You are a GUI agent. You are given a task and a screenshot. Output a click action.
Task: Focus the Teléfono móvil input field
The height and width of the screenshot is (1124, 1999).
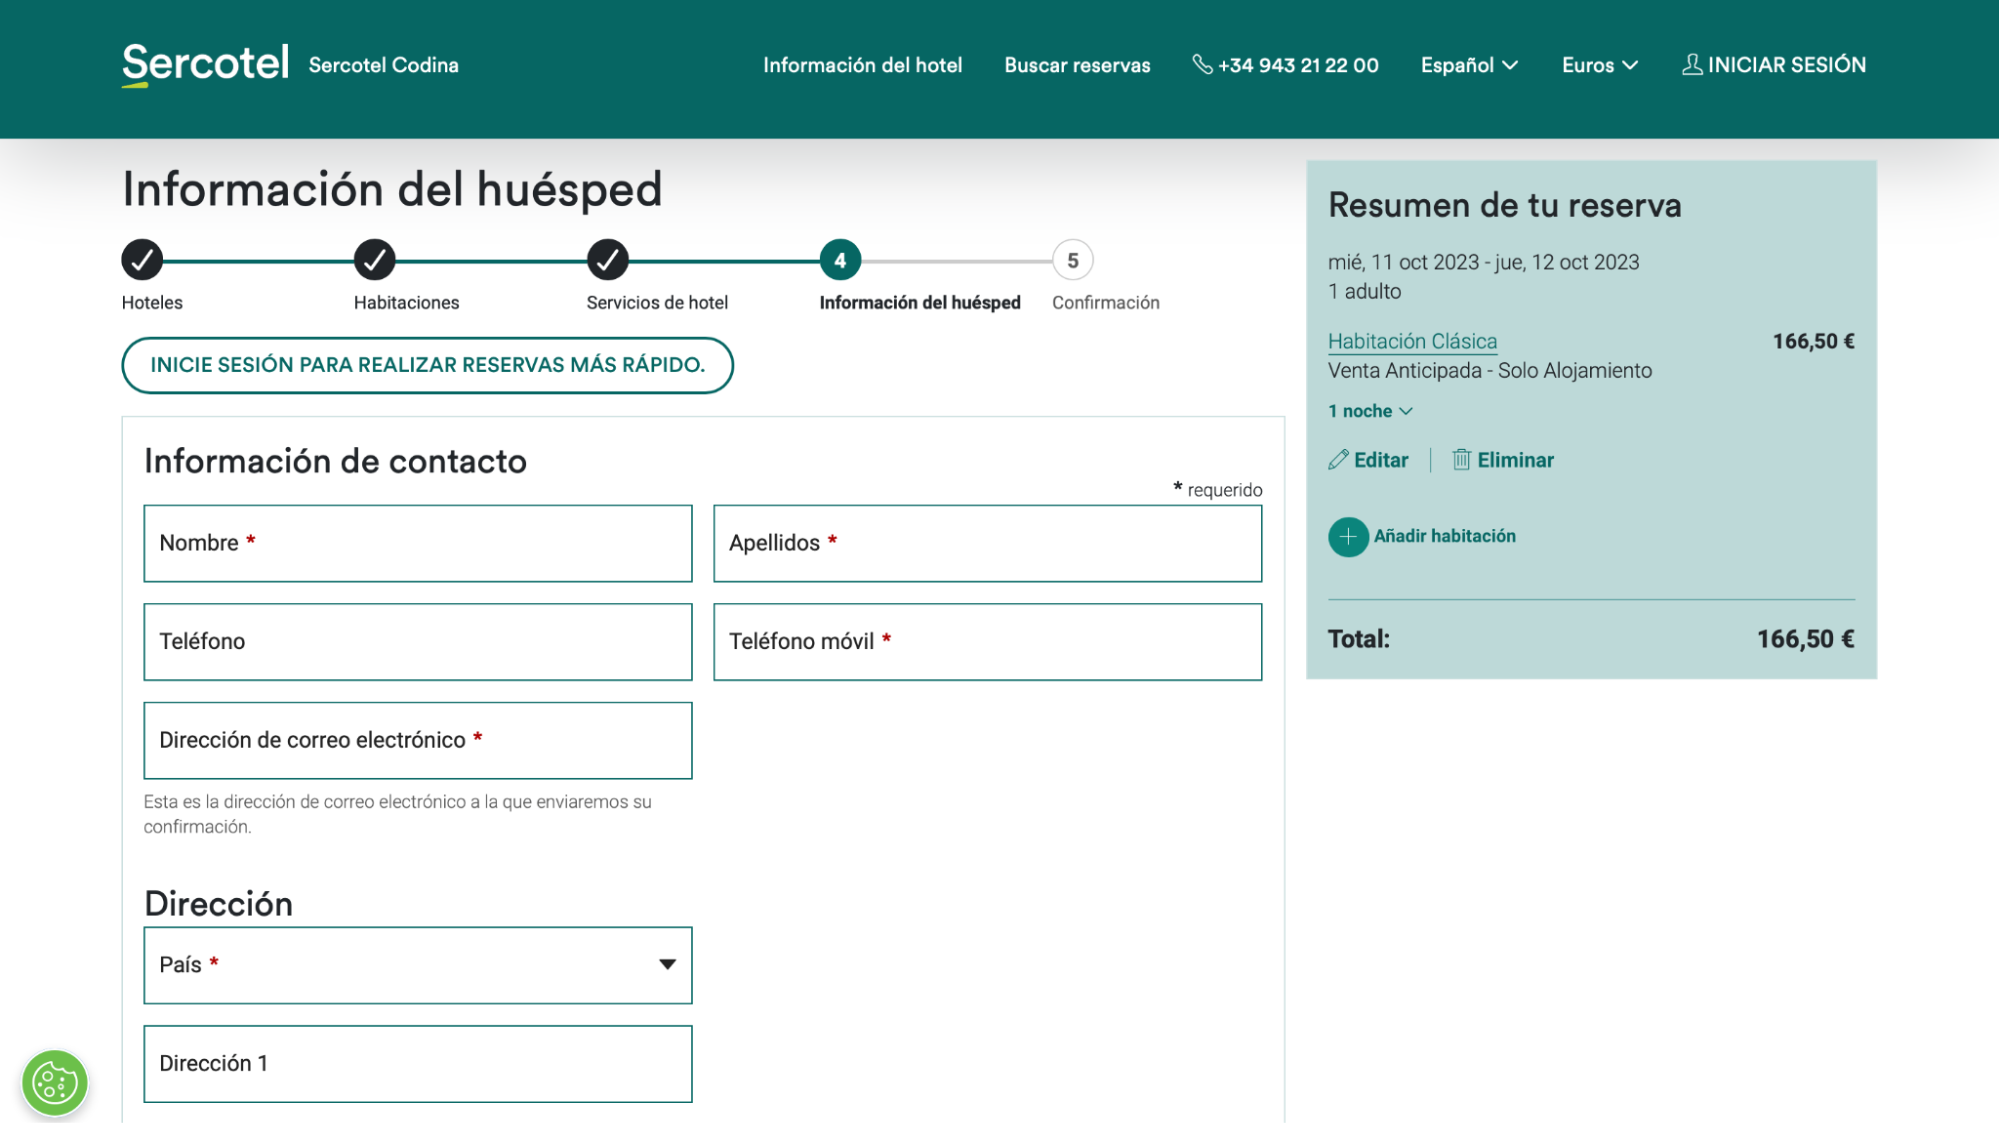coord(987,642)
